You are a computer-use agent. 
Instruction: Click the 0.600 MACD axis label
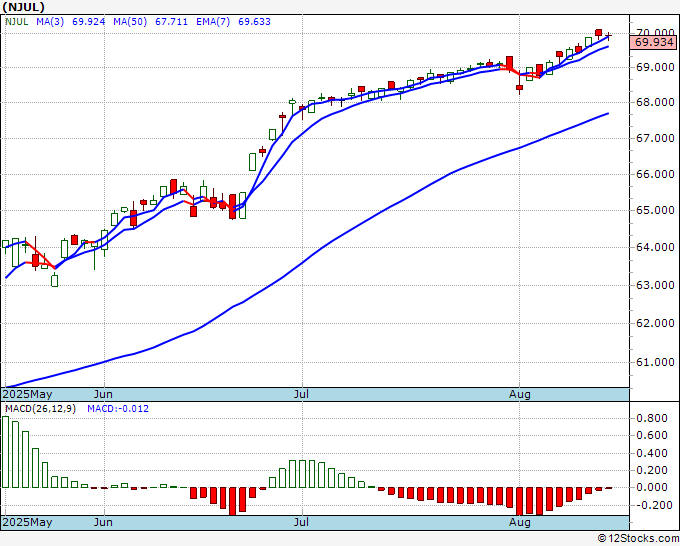point(652,435)
